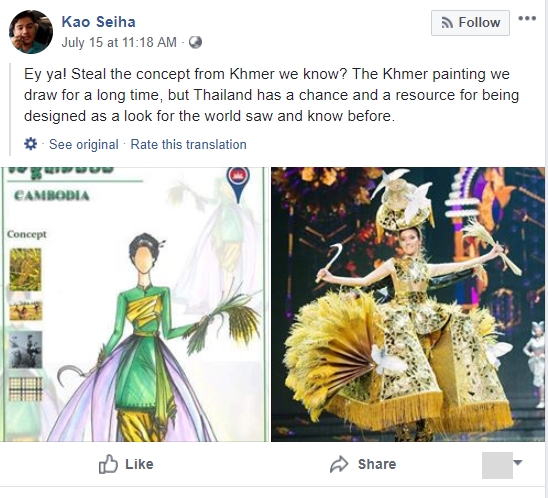Open the golden costume stage photo
This screenshot has width=548, height=498.
(408, 304)
